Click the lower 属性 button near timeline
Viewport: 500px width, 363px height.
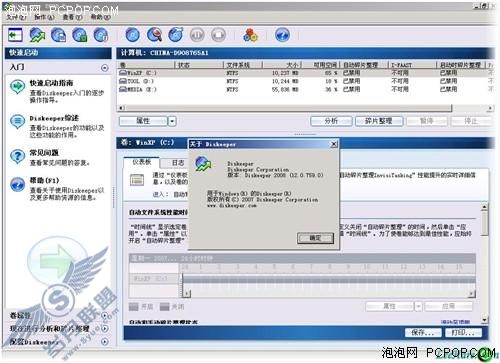coord(390,306)
